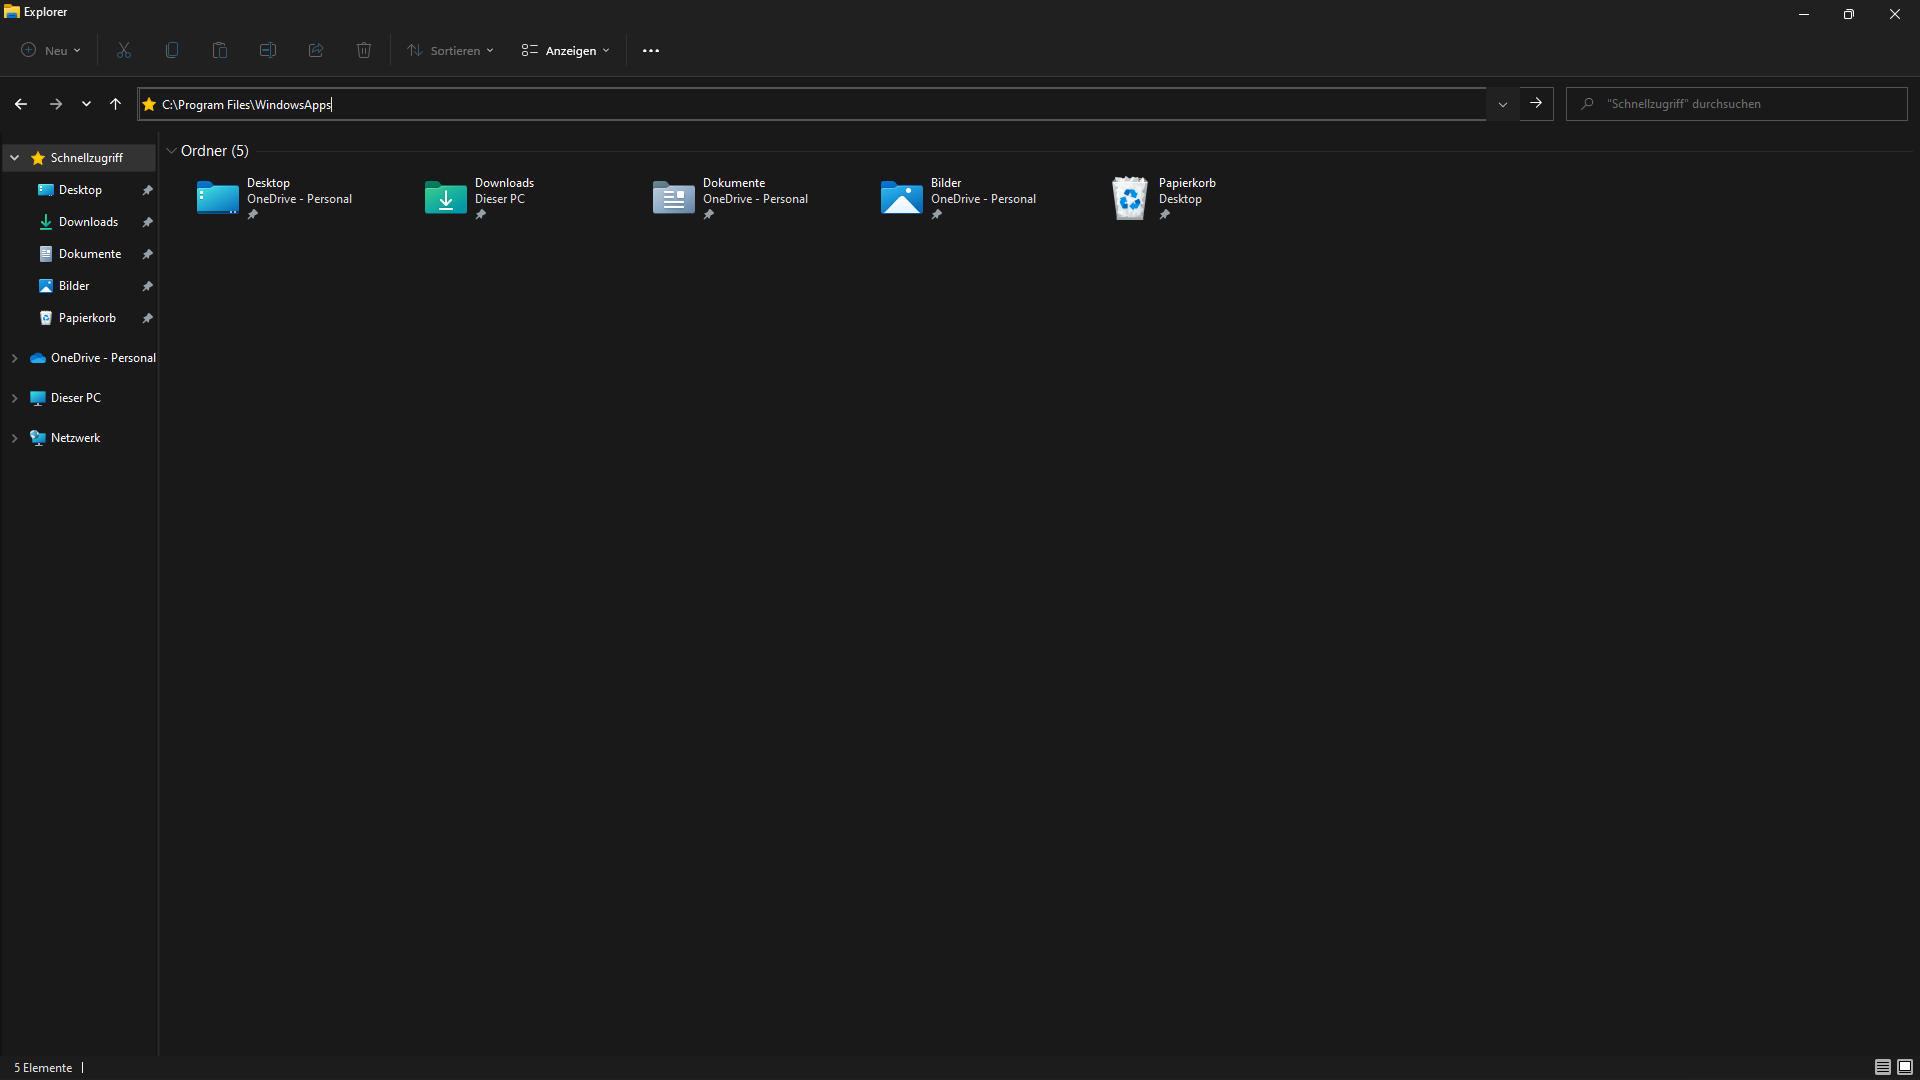Open the Sortieren dropdown

point(451,50)
